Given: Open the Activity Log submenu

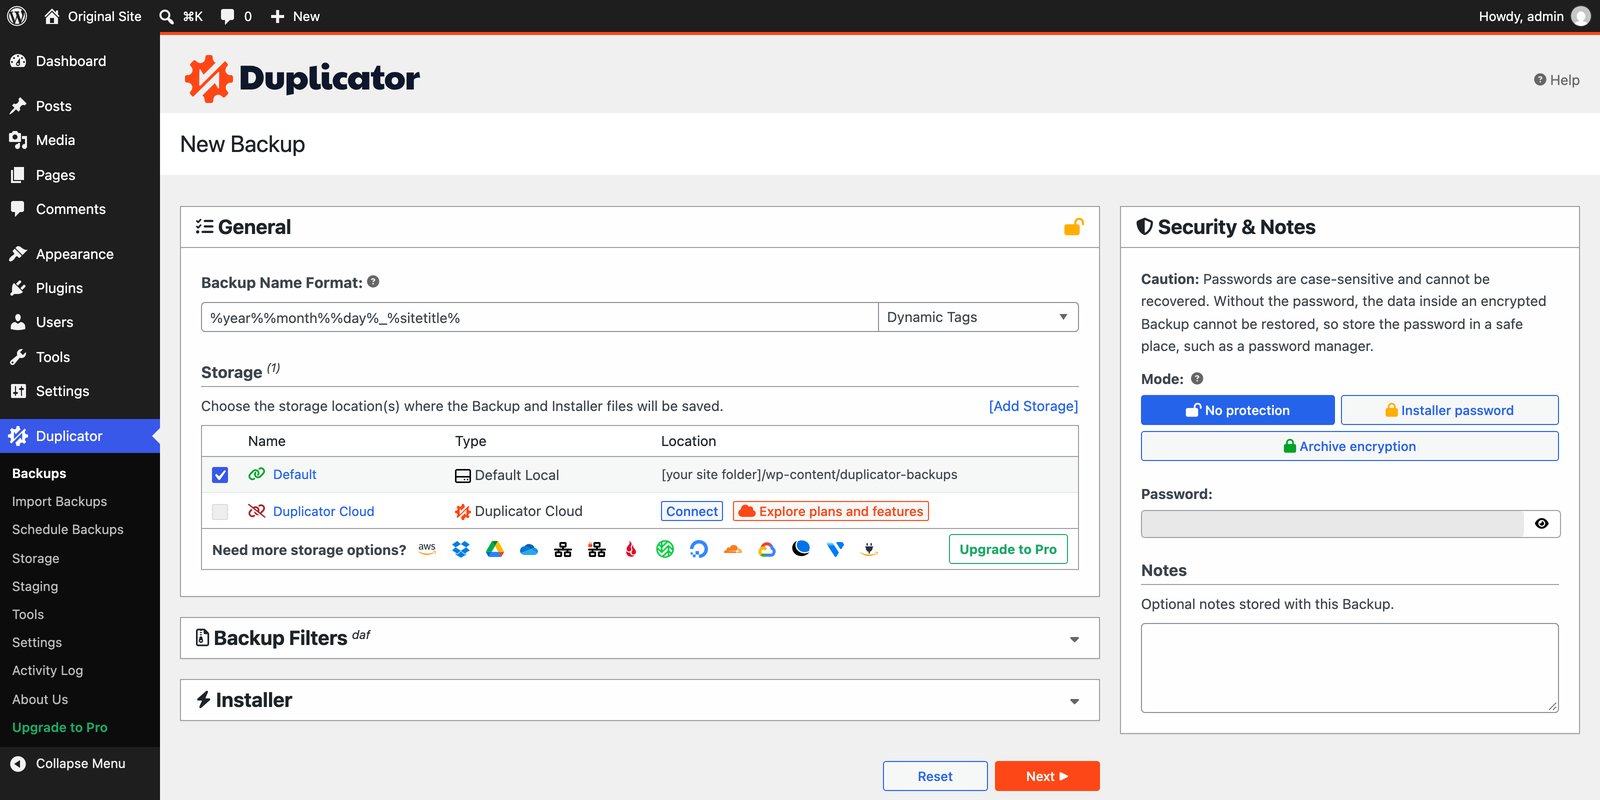Looking at the screenshot, I should pos(47,671).
